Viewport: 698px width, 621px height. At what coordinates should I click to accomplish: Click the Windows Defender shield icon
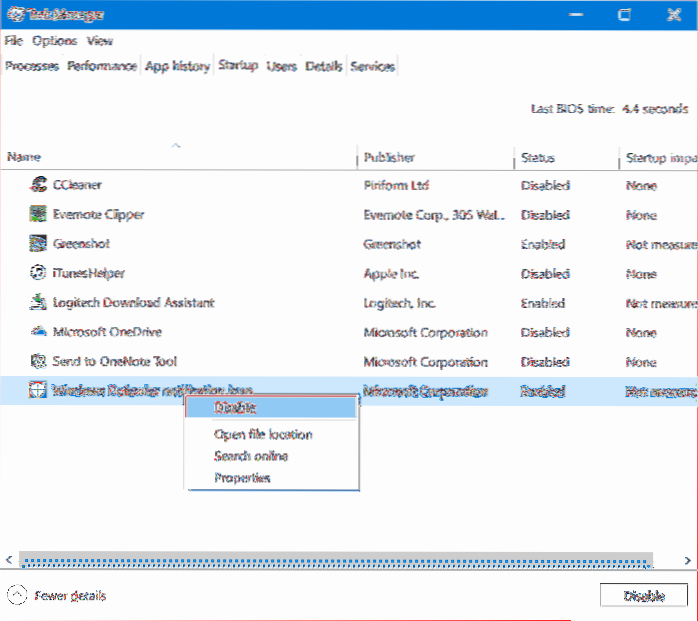tap(38, 391)
